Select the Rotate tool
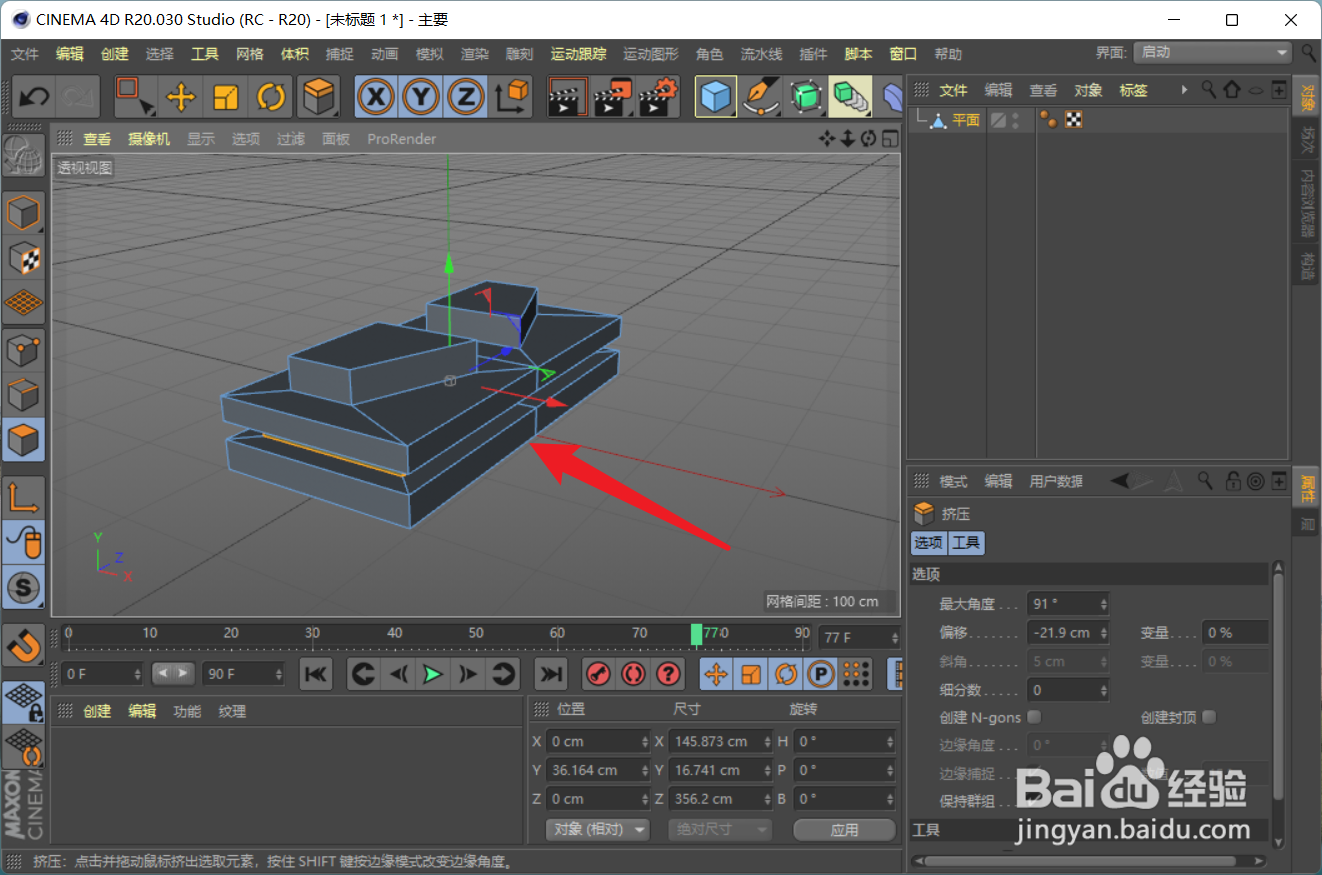This screenshot has width=1322, height=875. (268, 96)
